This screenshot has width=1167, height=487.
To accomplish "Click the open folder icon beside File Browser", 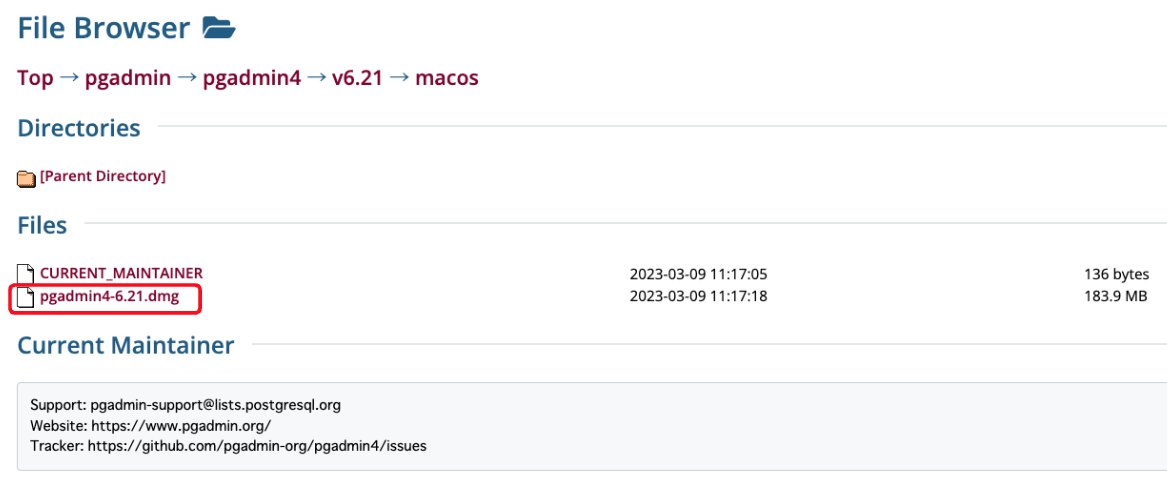I will [219, 28].
